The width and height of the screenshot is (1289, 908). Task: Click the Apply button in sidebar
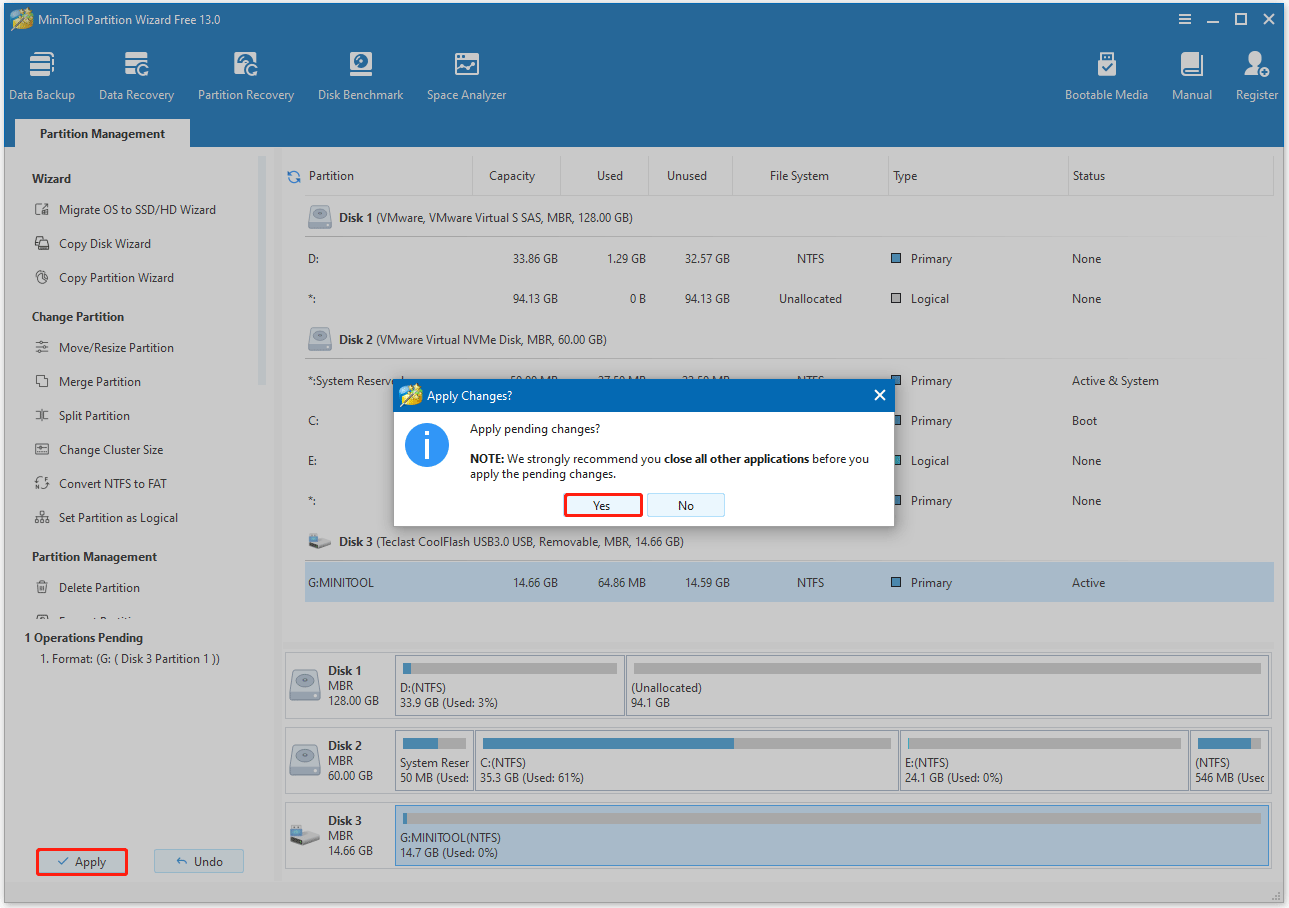pos(82,861)
